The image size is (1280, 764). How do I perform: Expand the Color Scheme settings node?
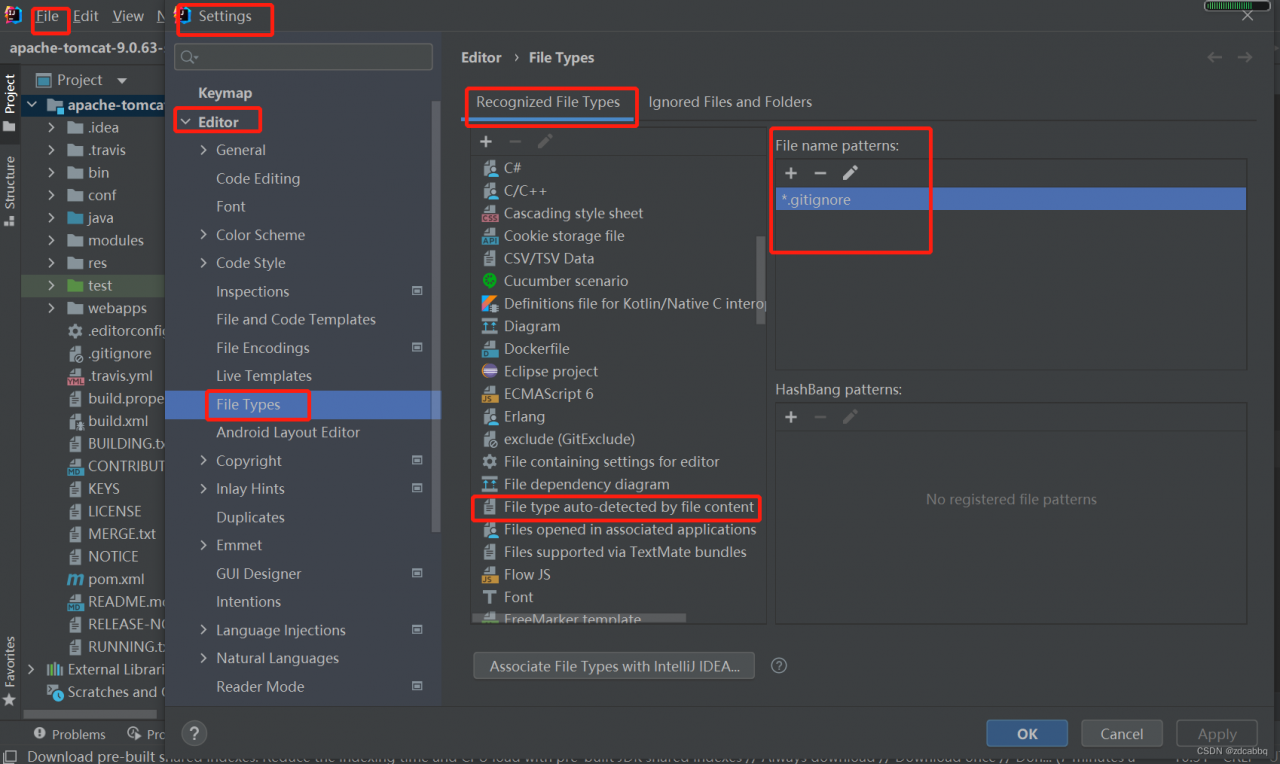coord(204,235)
